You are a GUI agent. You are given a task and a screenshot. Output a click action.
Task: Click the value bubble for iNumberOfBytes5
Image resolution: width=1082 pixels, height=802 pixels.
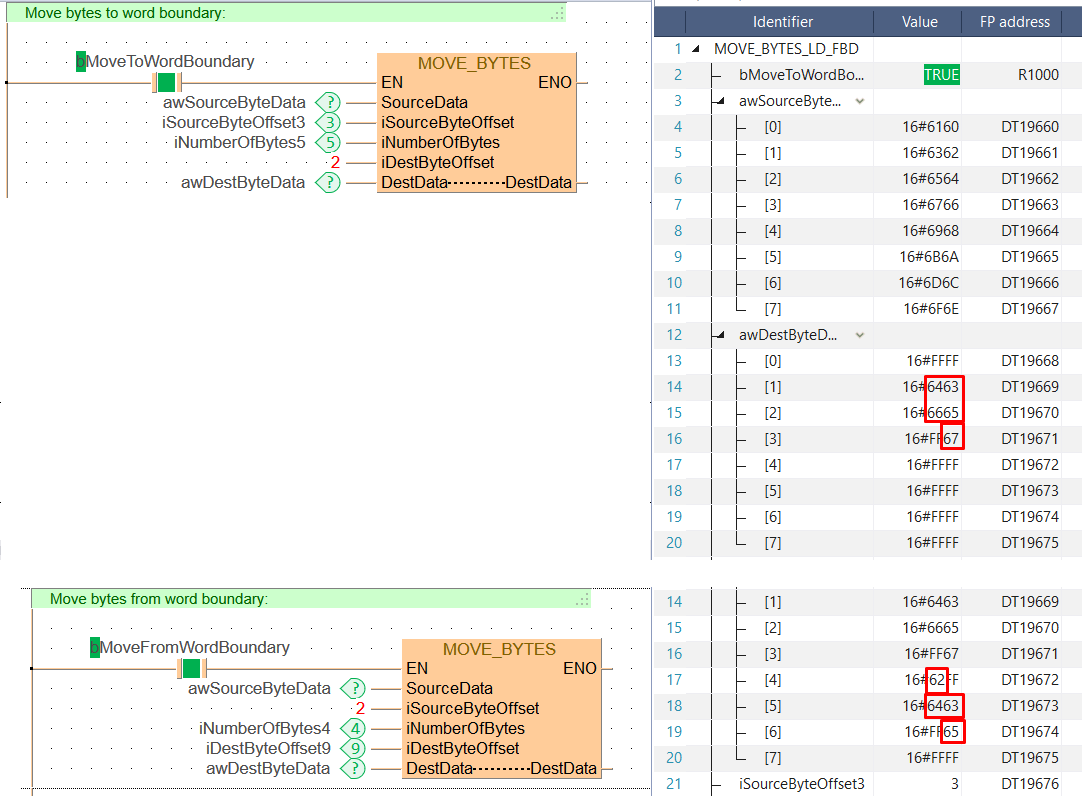(x=327, y=142)
